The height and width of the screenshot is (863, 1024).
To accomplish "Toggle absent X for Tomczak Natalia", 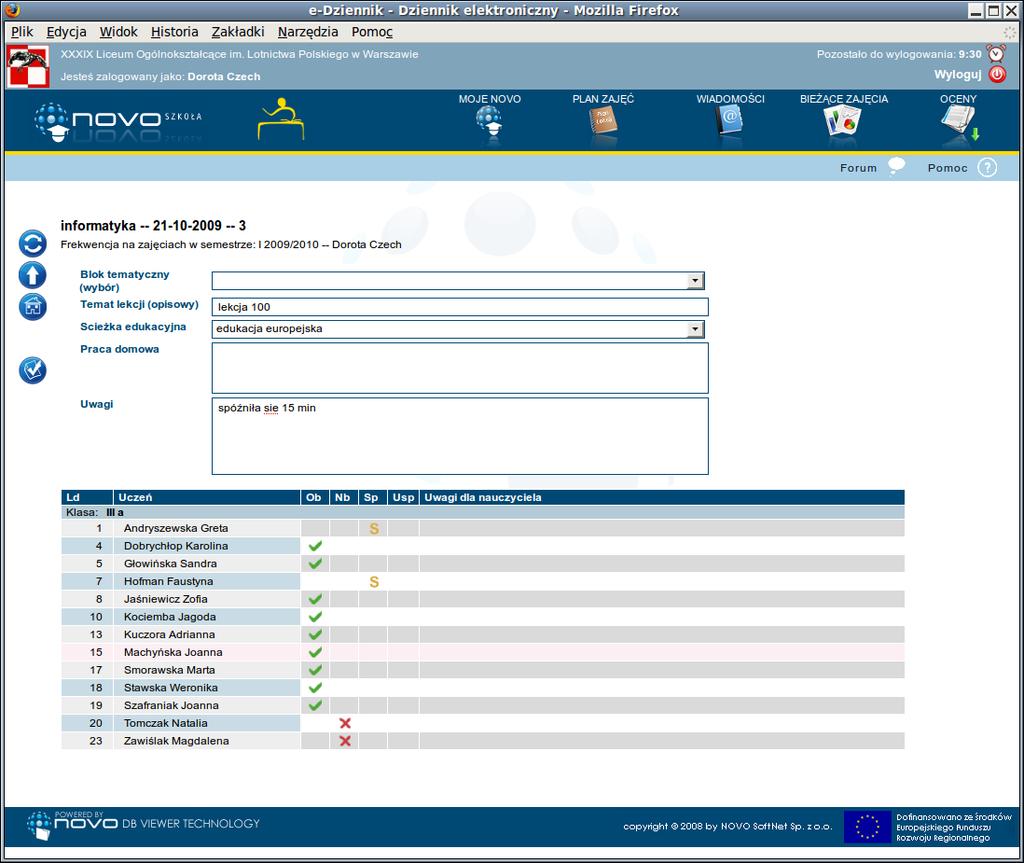I will point(345,723).
